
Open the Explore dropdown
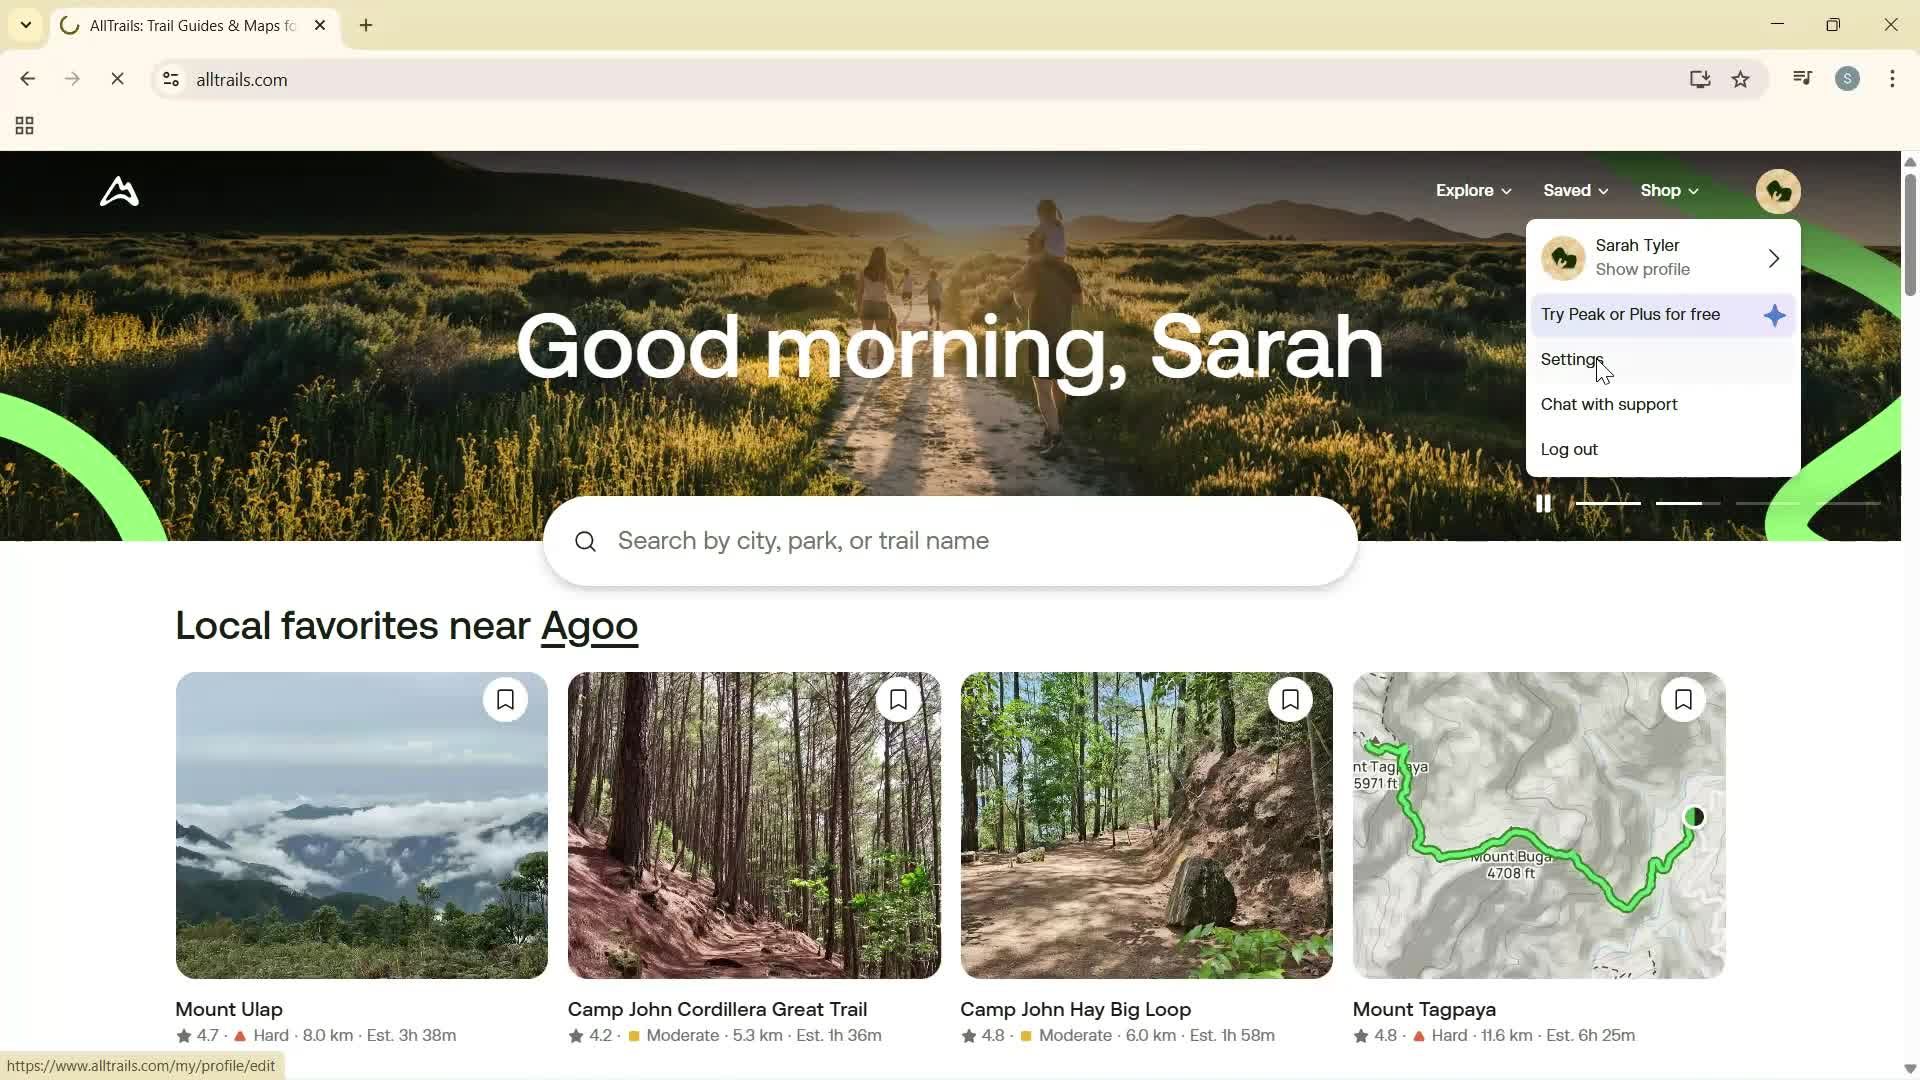1472,190
